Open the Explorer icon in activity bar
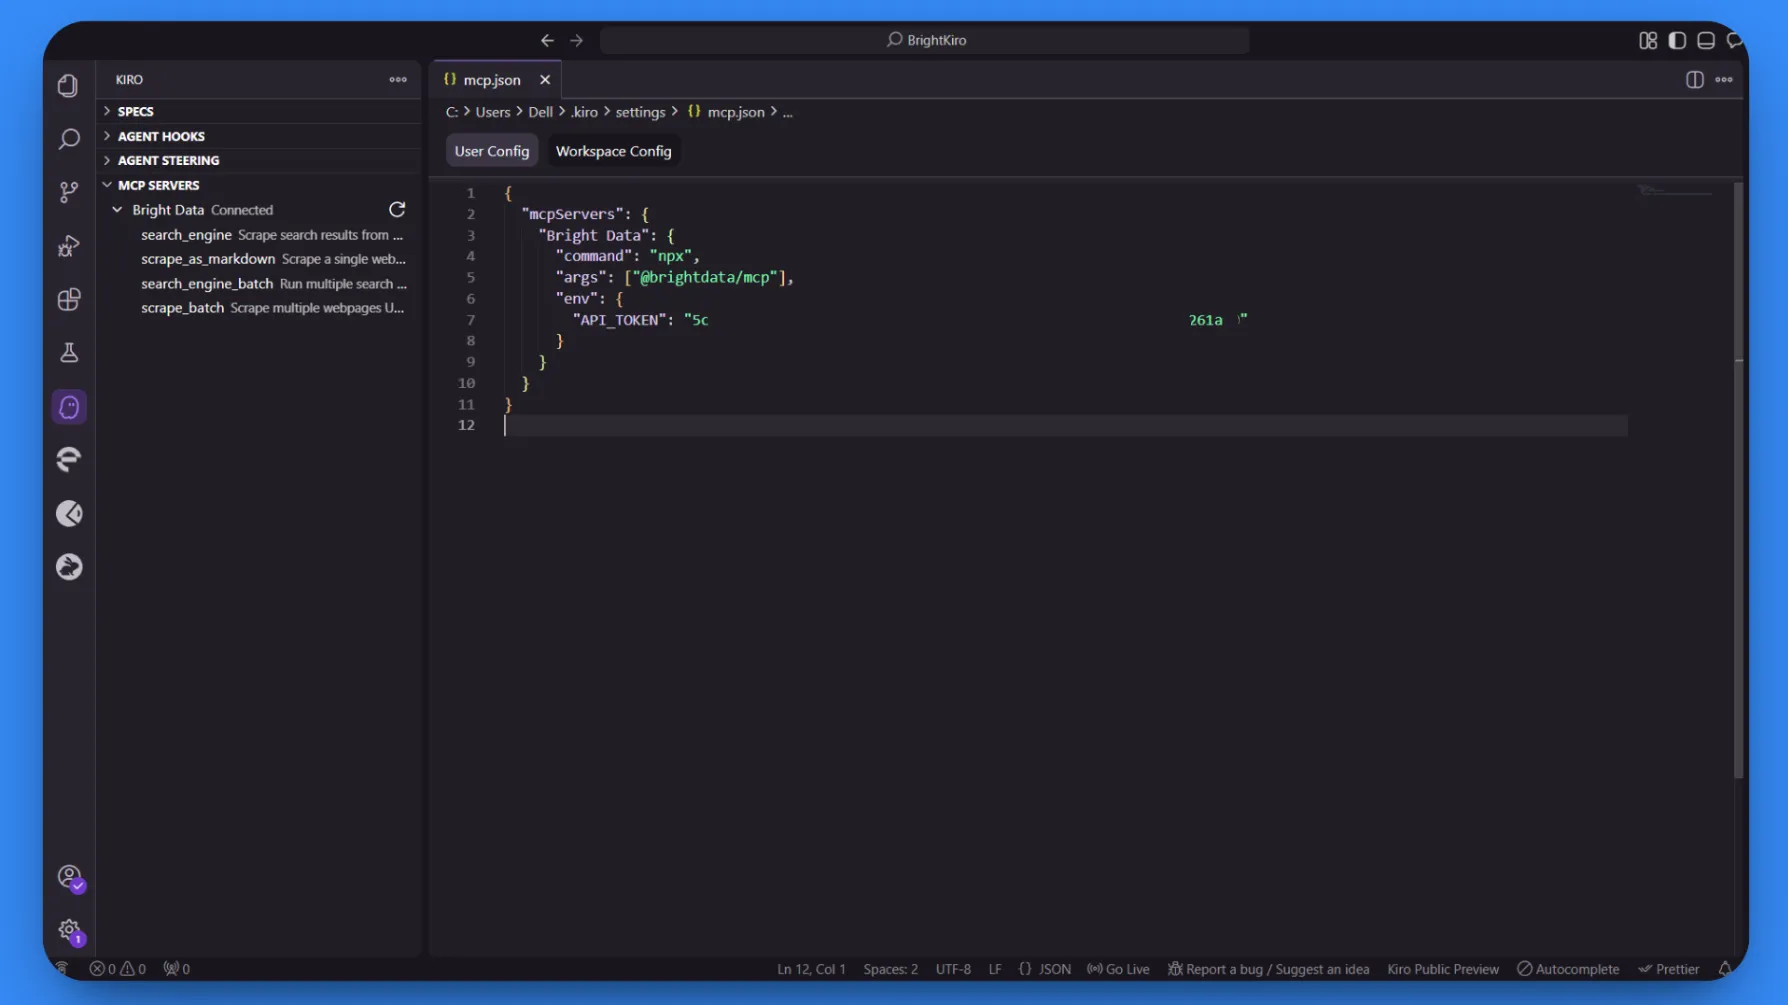The image size is (1788, 1005). (x=68, y=86)
